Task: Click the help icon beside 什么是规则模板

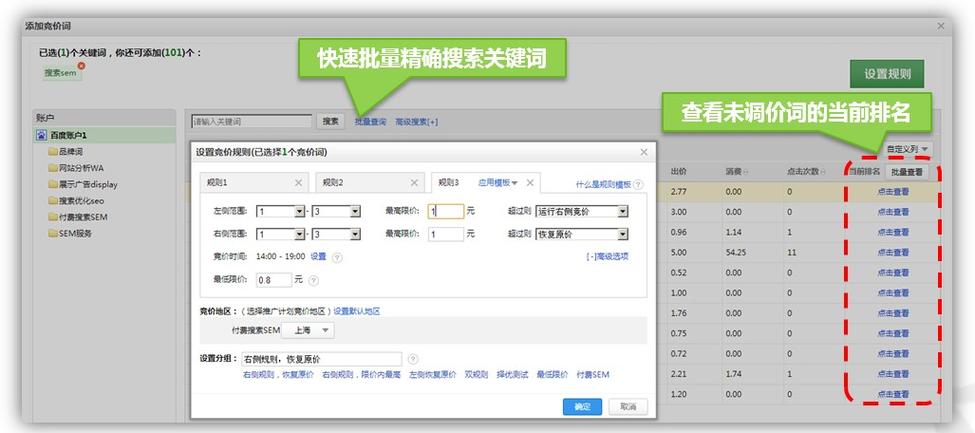Action: (x=638, y=185)
